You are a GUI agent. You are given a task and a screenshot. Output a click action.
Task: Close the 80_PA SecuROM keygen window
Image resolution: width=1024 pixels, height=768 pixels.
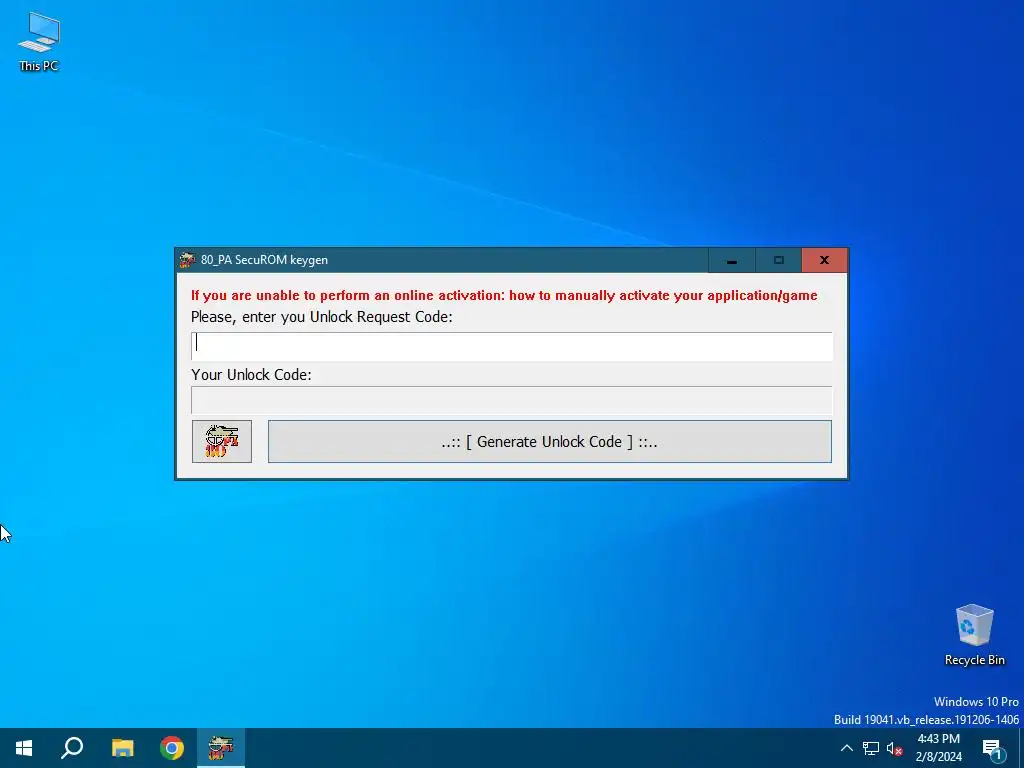point(824,260)
